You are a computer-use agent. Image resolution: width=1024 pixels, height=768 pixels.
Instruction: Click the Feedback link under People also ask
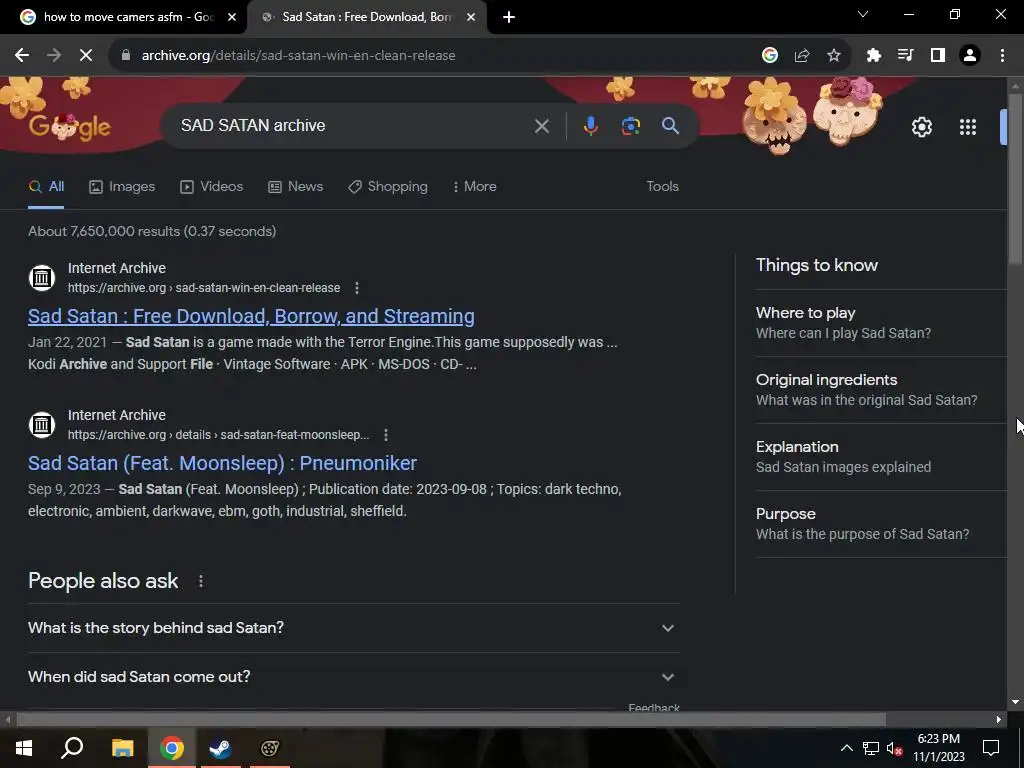click(654, 707)
